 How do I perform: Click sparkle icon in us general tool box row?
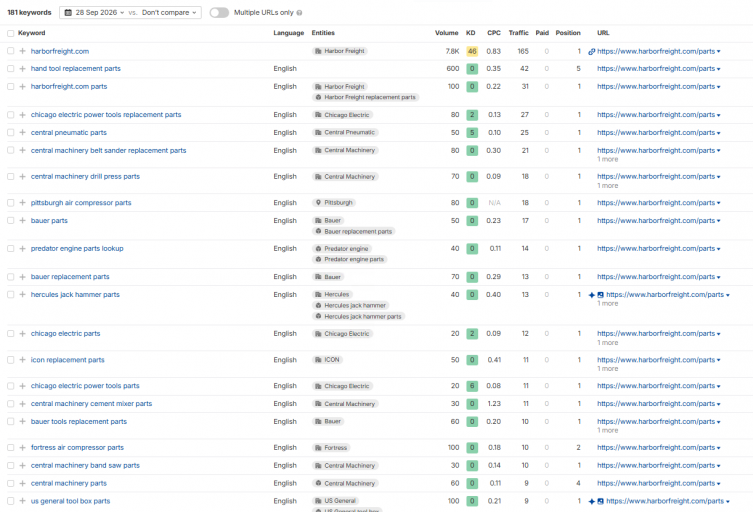coord(592,501)
